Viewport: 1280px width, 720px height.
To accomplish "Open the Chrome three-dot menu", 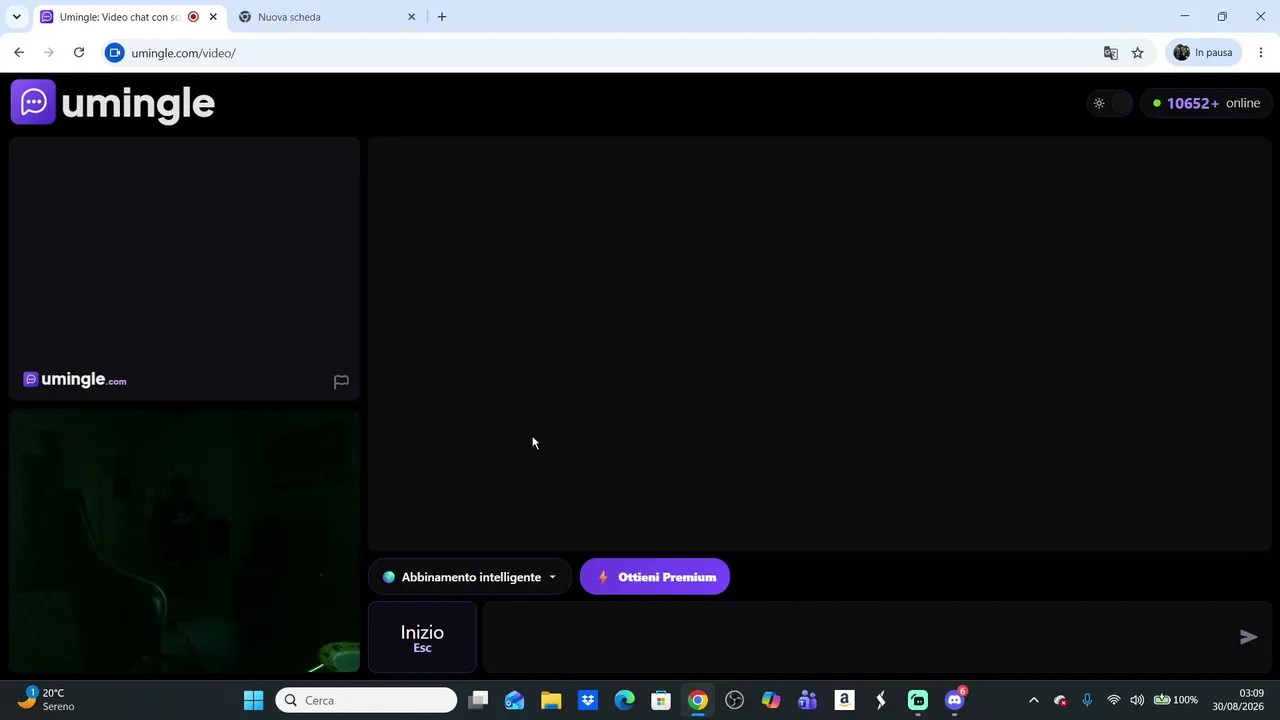I will 1261,53.
